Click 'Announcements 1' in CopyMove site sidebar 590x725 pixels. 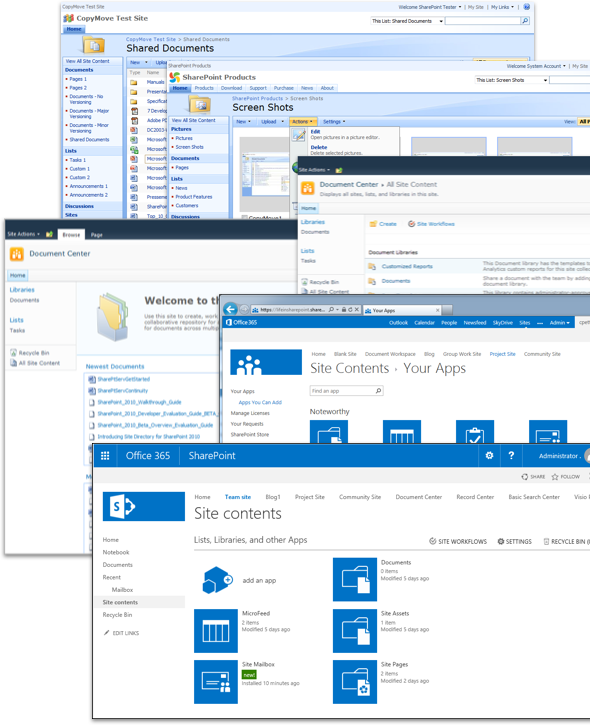click(x=88, y=186)
